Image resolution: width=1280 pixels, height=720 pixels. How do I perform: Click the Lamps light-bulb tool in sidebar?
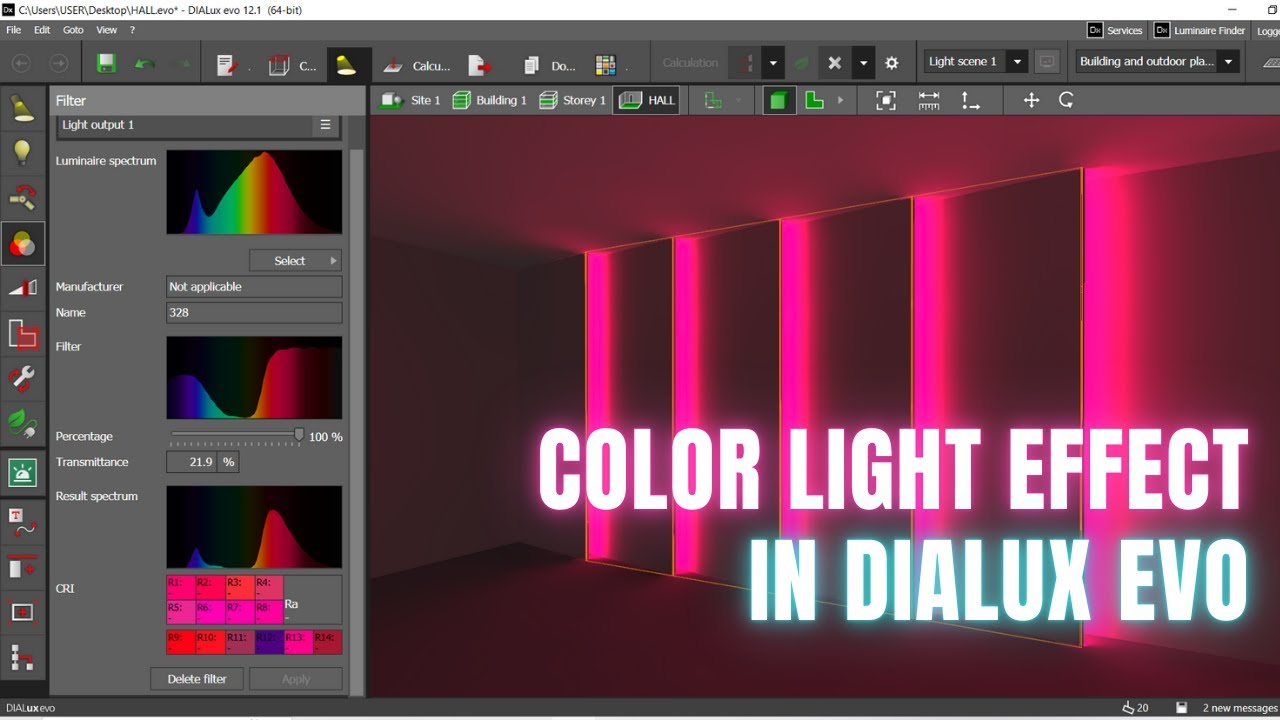pyautogui.click(x=22, y=155)
